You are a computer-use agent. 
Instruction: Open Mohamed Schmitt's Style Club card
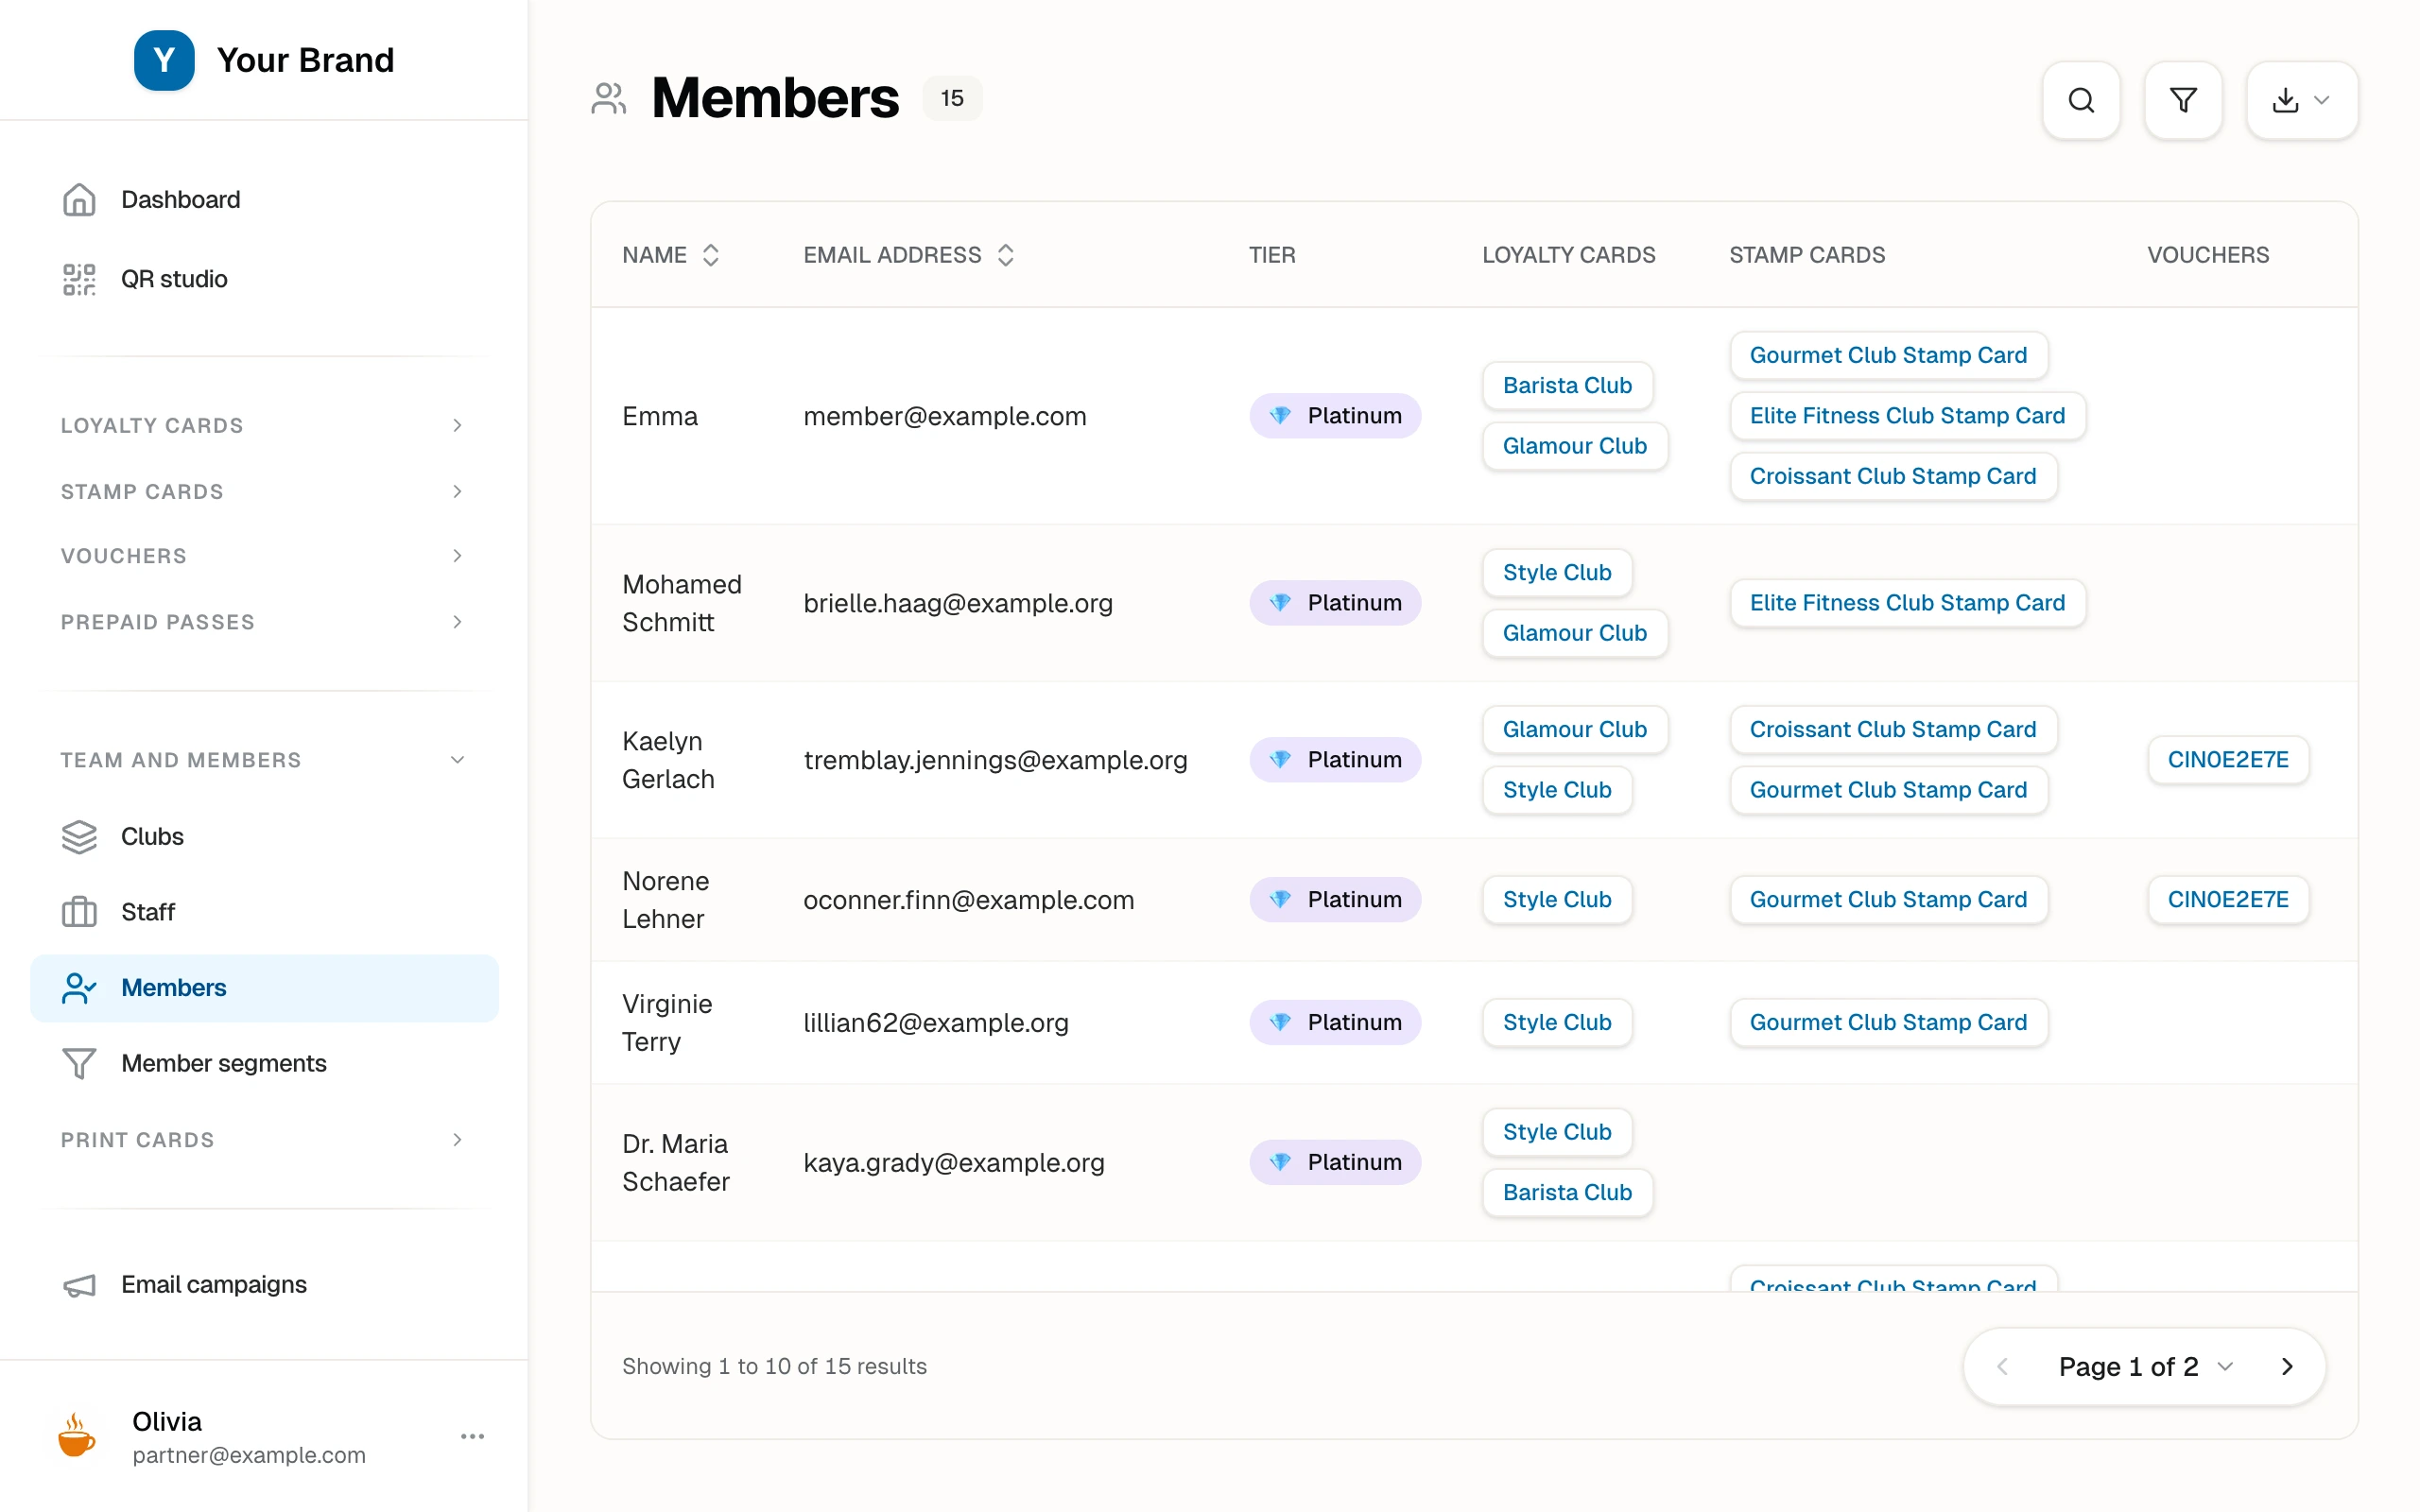pyautogui.click(x=1557, y=573)
